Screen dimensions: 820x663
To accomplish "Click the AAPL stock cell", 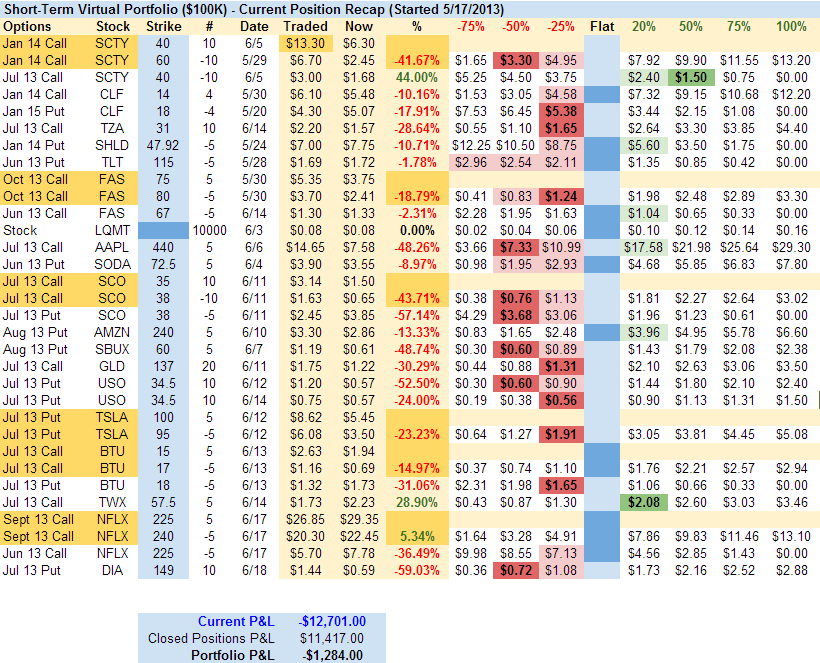I will [x=113, y=247].
